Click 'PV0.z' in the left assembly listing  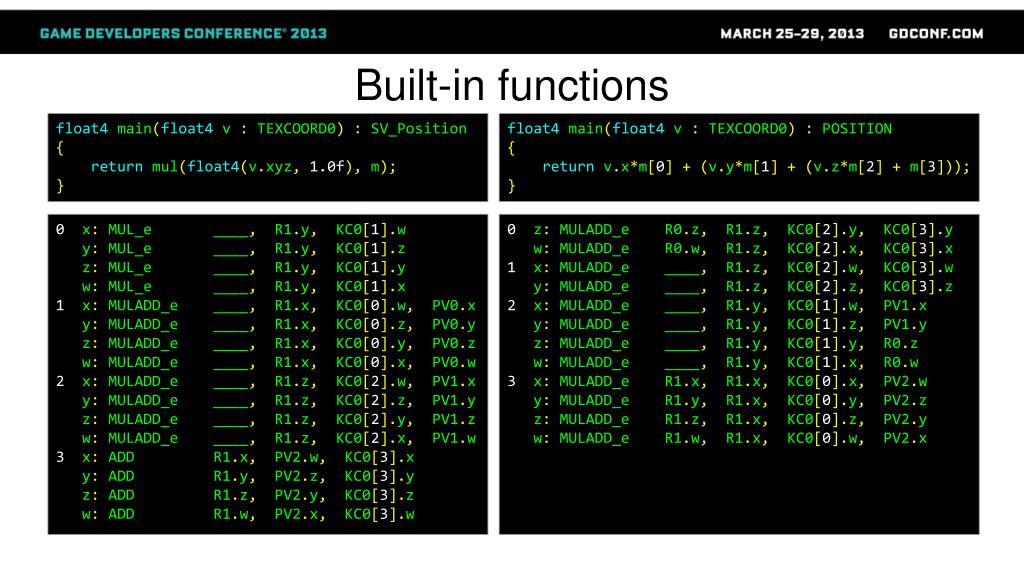(x=454, y=344)
